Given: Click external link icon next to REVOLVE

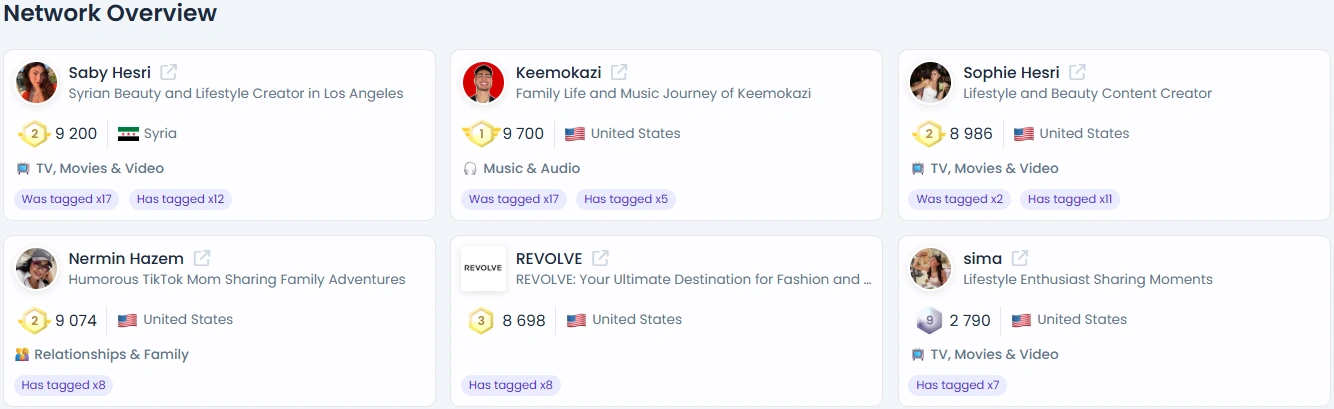Looking at the screenshot, I should pos(600,258).
